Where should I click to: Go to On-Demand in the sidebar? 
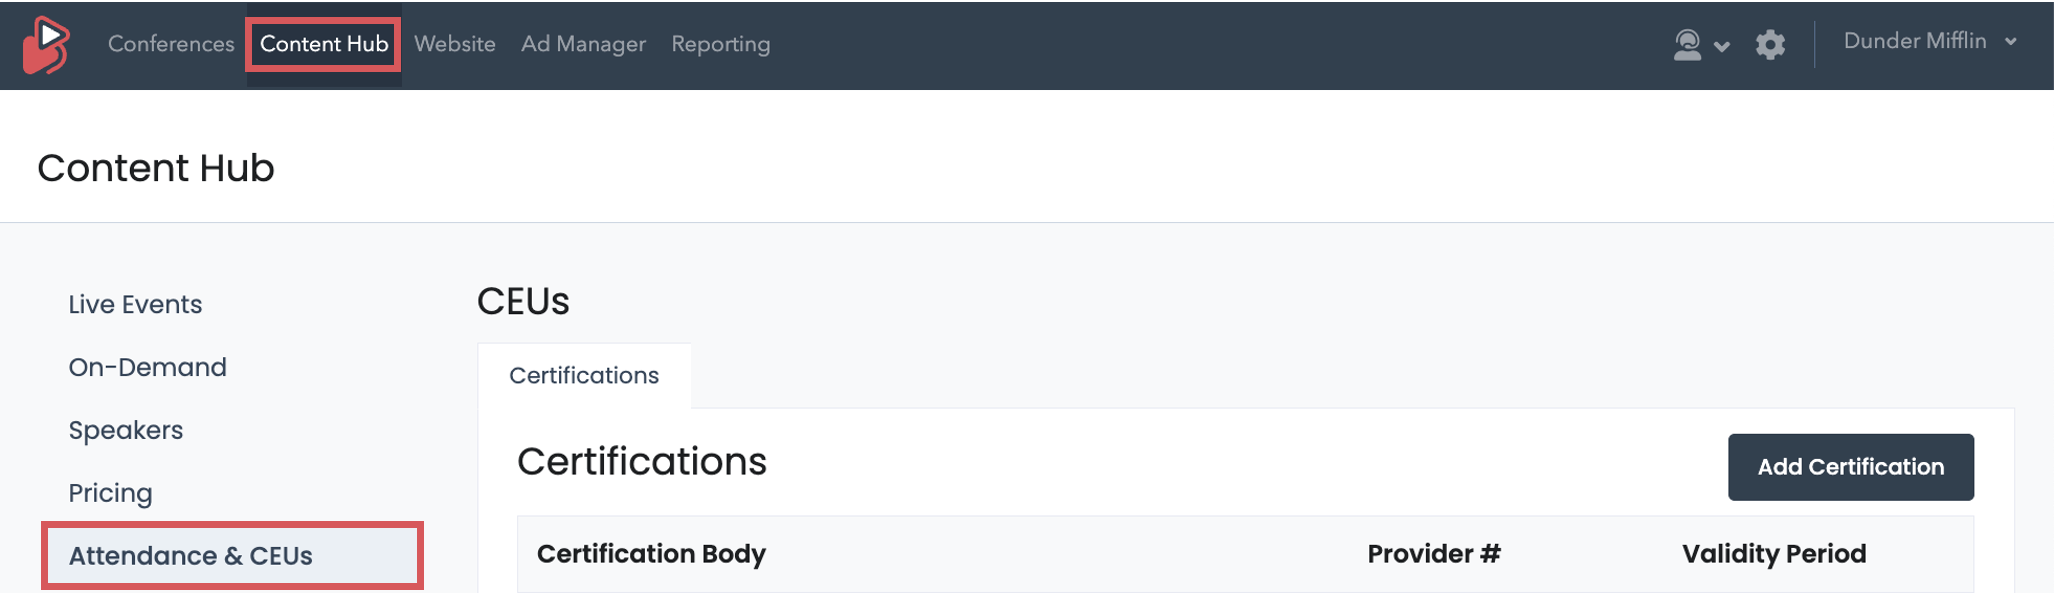tap(147, 367)
